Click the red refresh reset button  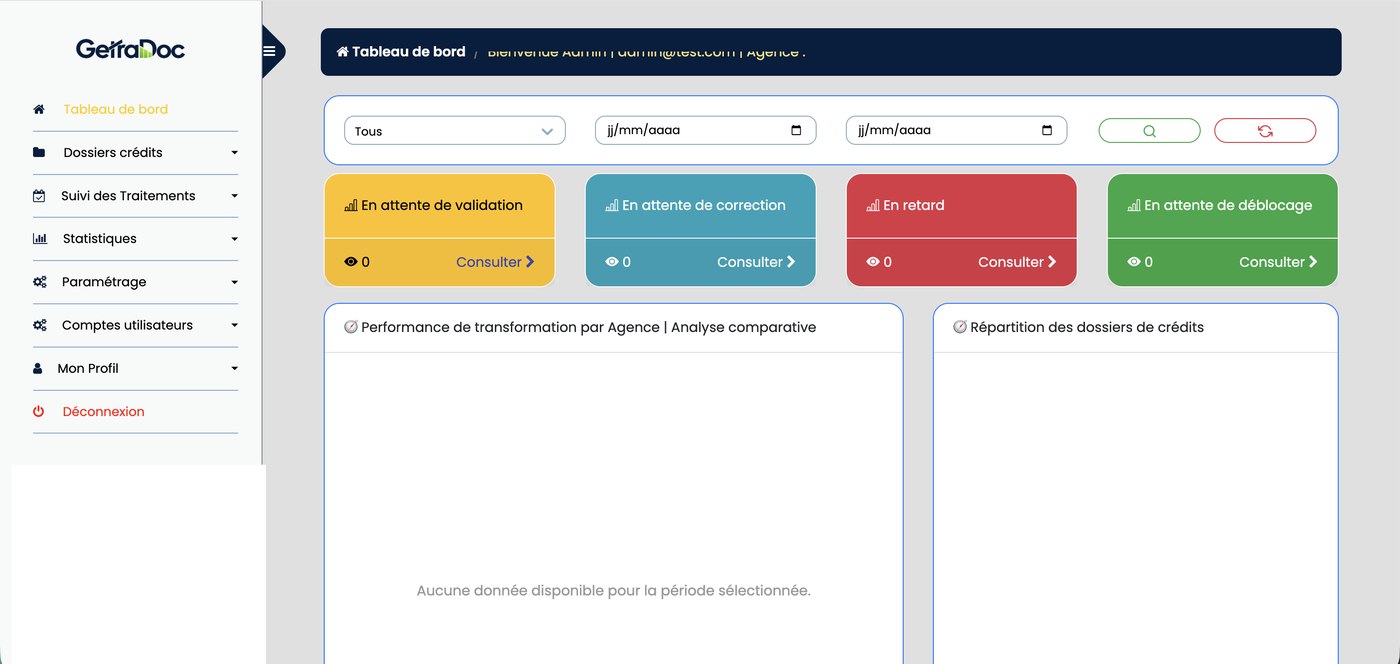[1265, 131]
